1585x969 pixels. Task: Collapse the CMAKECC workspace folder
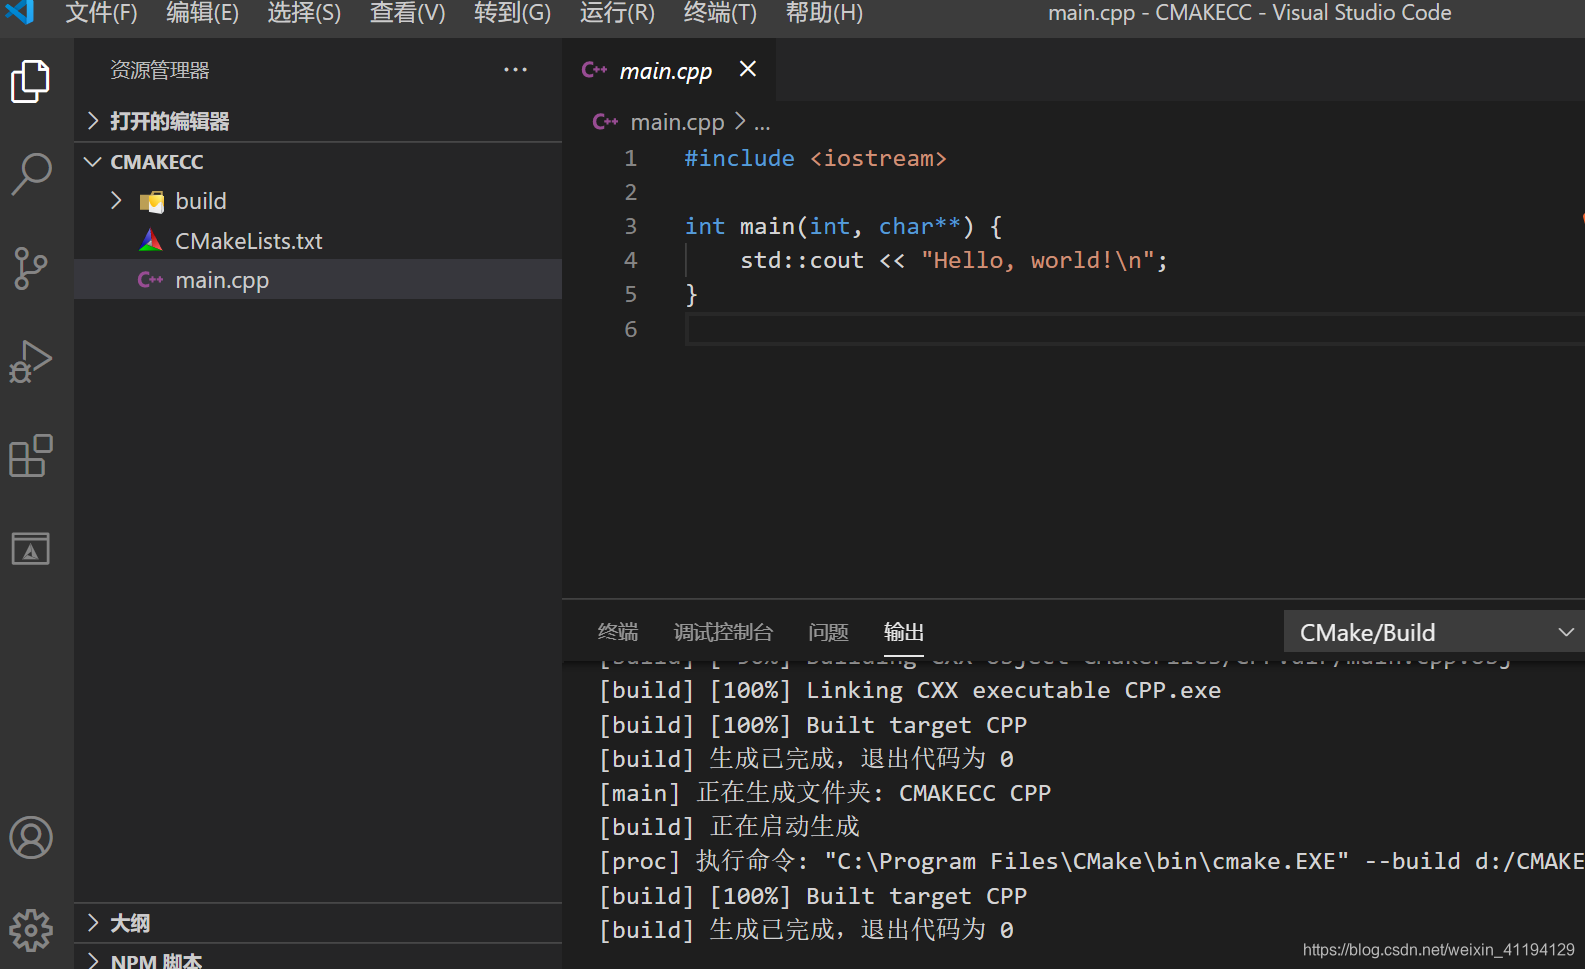(x=93, y=161)
